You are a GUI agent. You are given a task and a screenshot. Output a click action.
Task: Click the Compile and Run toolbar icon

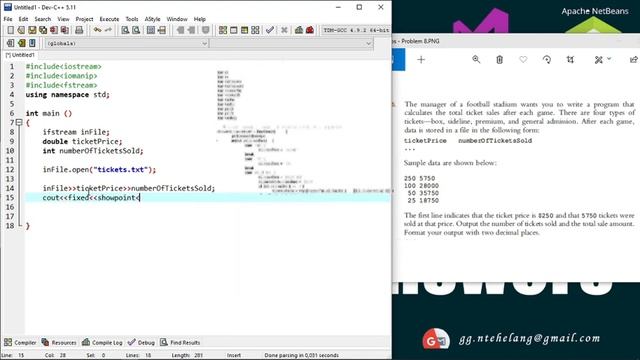pyautogui.click(x=244, y=30)
